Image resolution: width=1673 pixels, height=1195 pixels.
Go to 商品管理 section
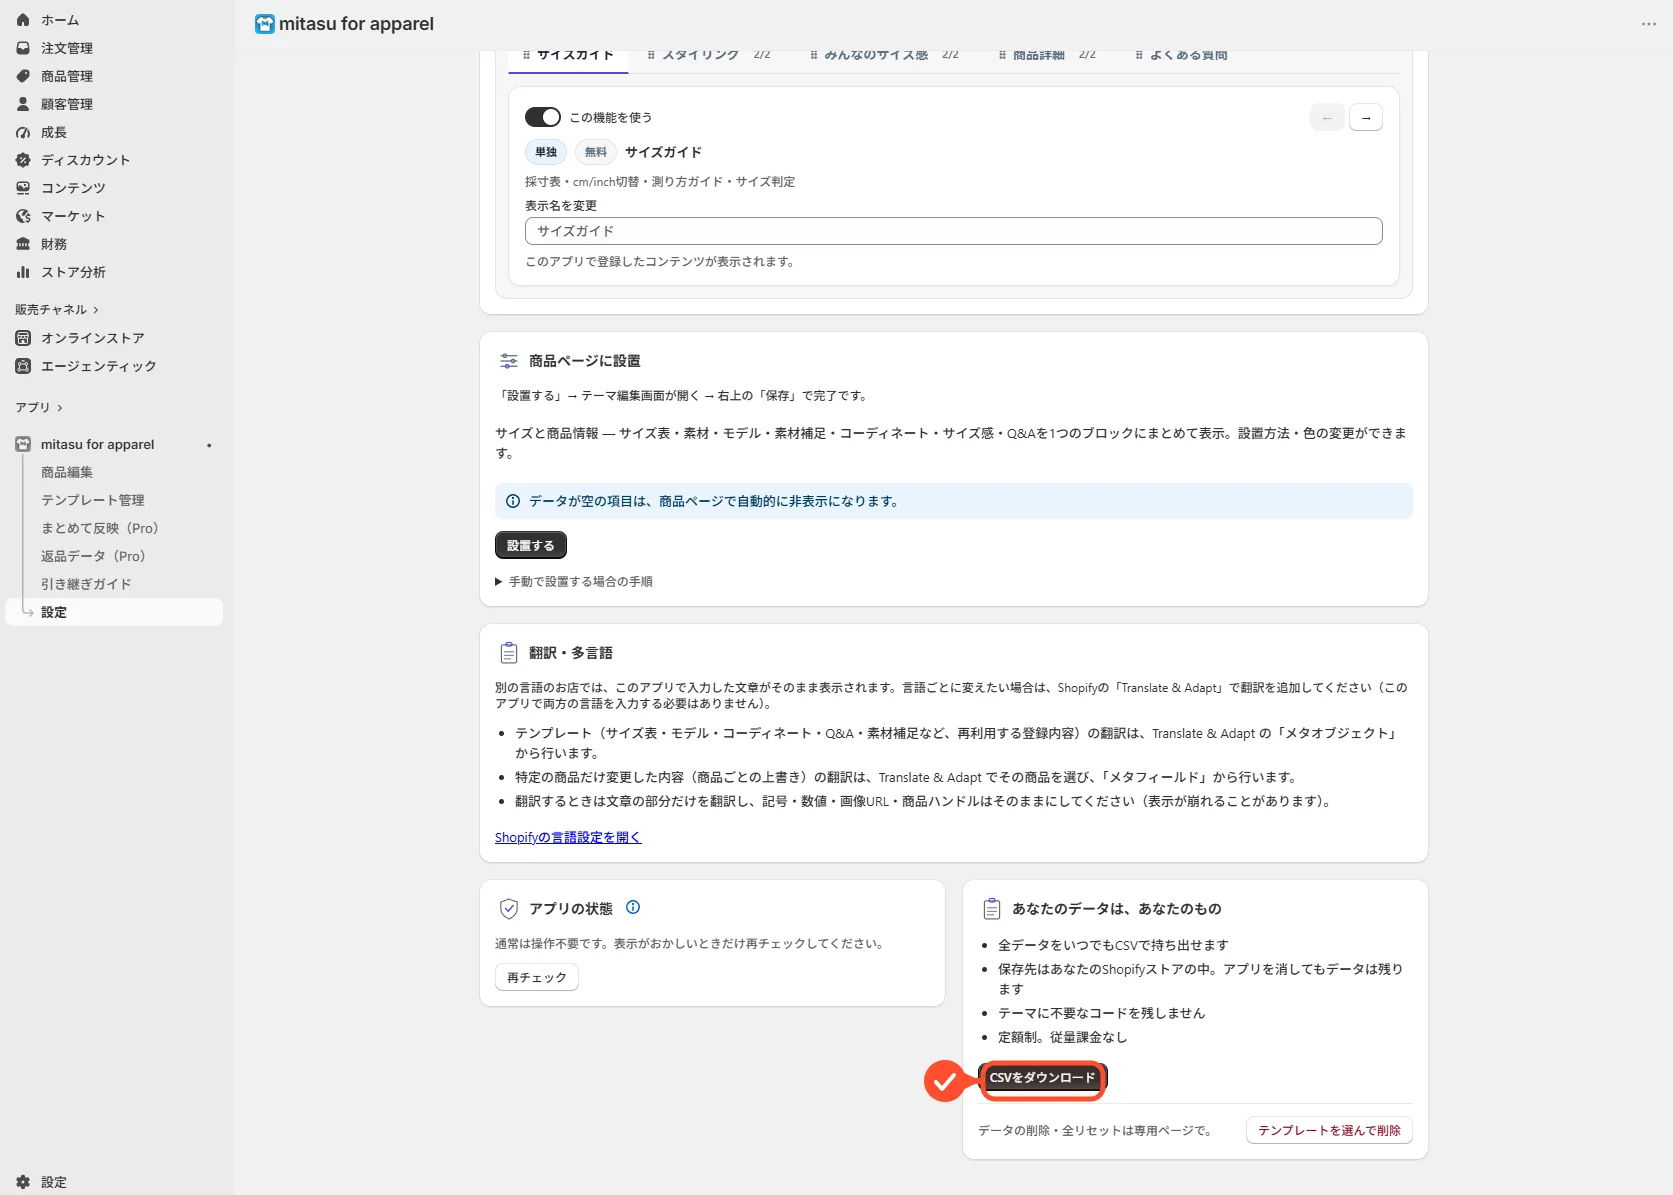click(66, 76)
